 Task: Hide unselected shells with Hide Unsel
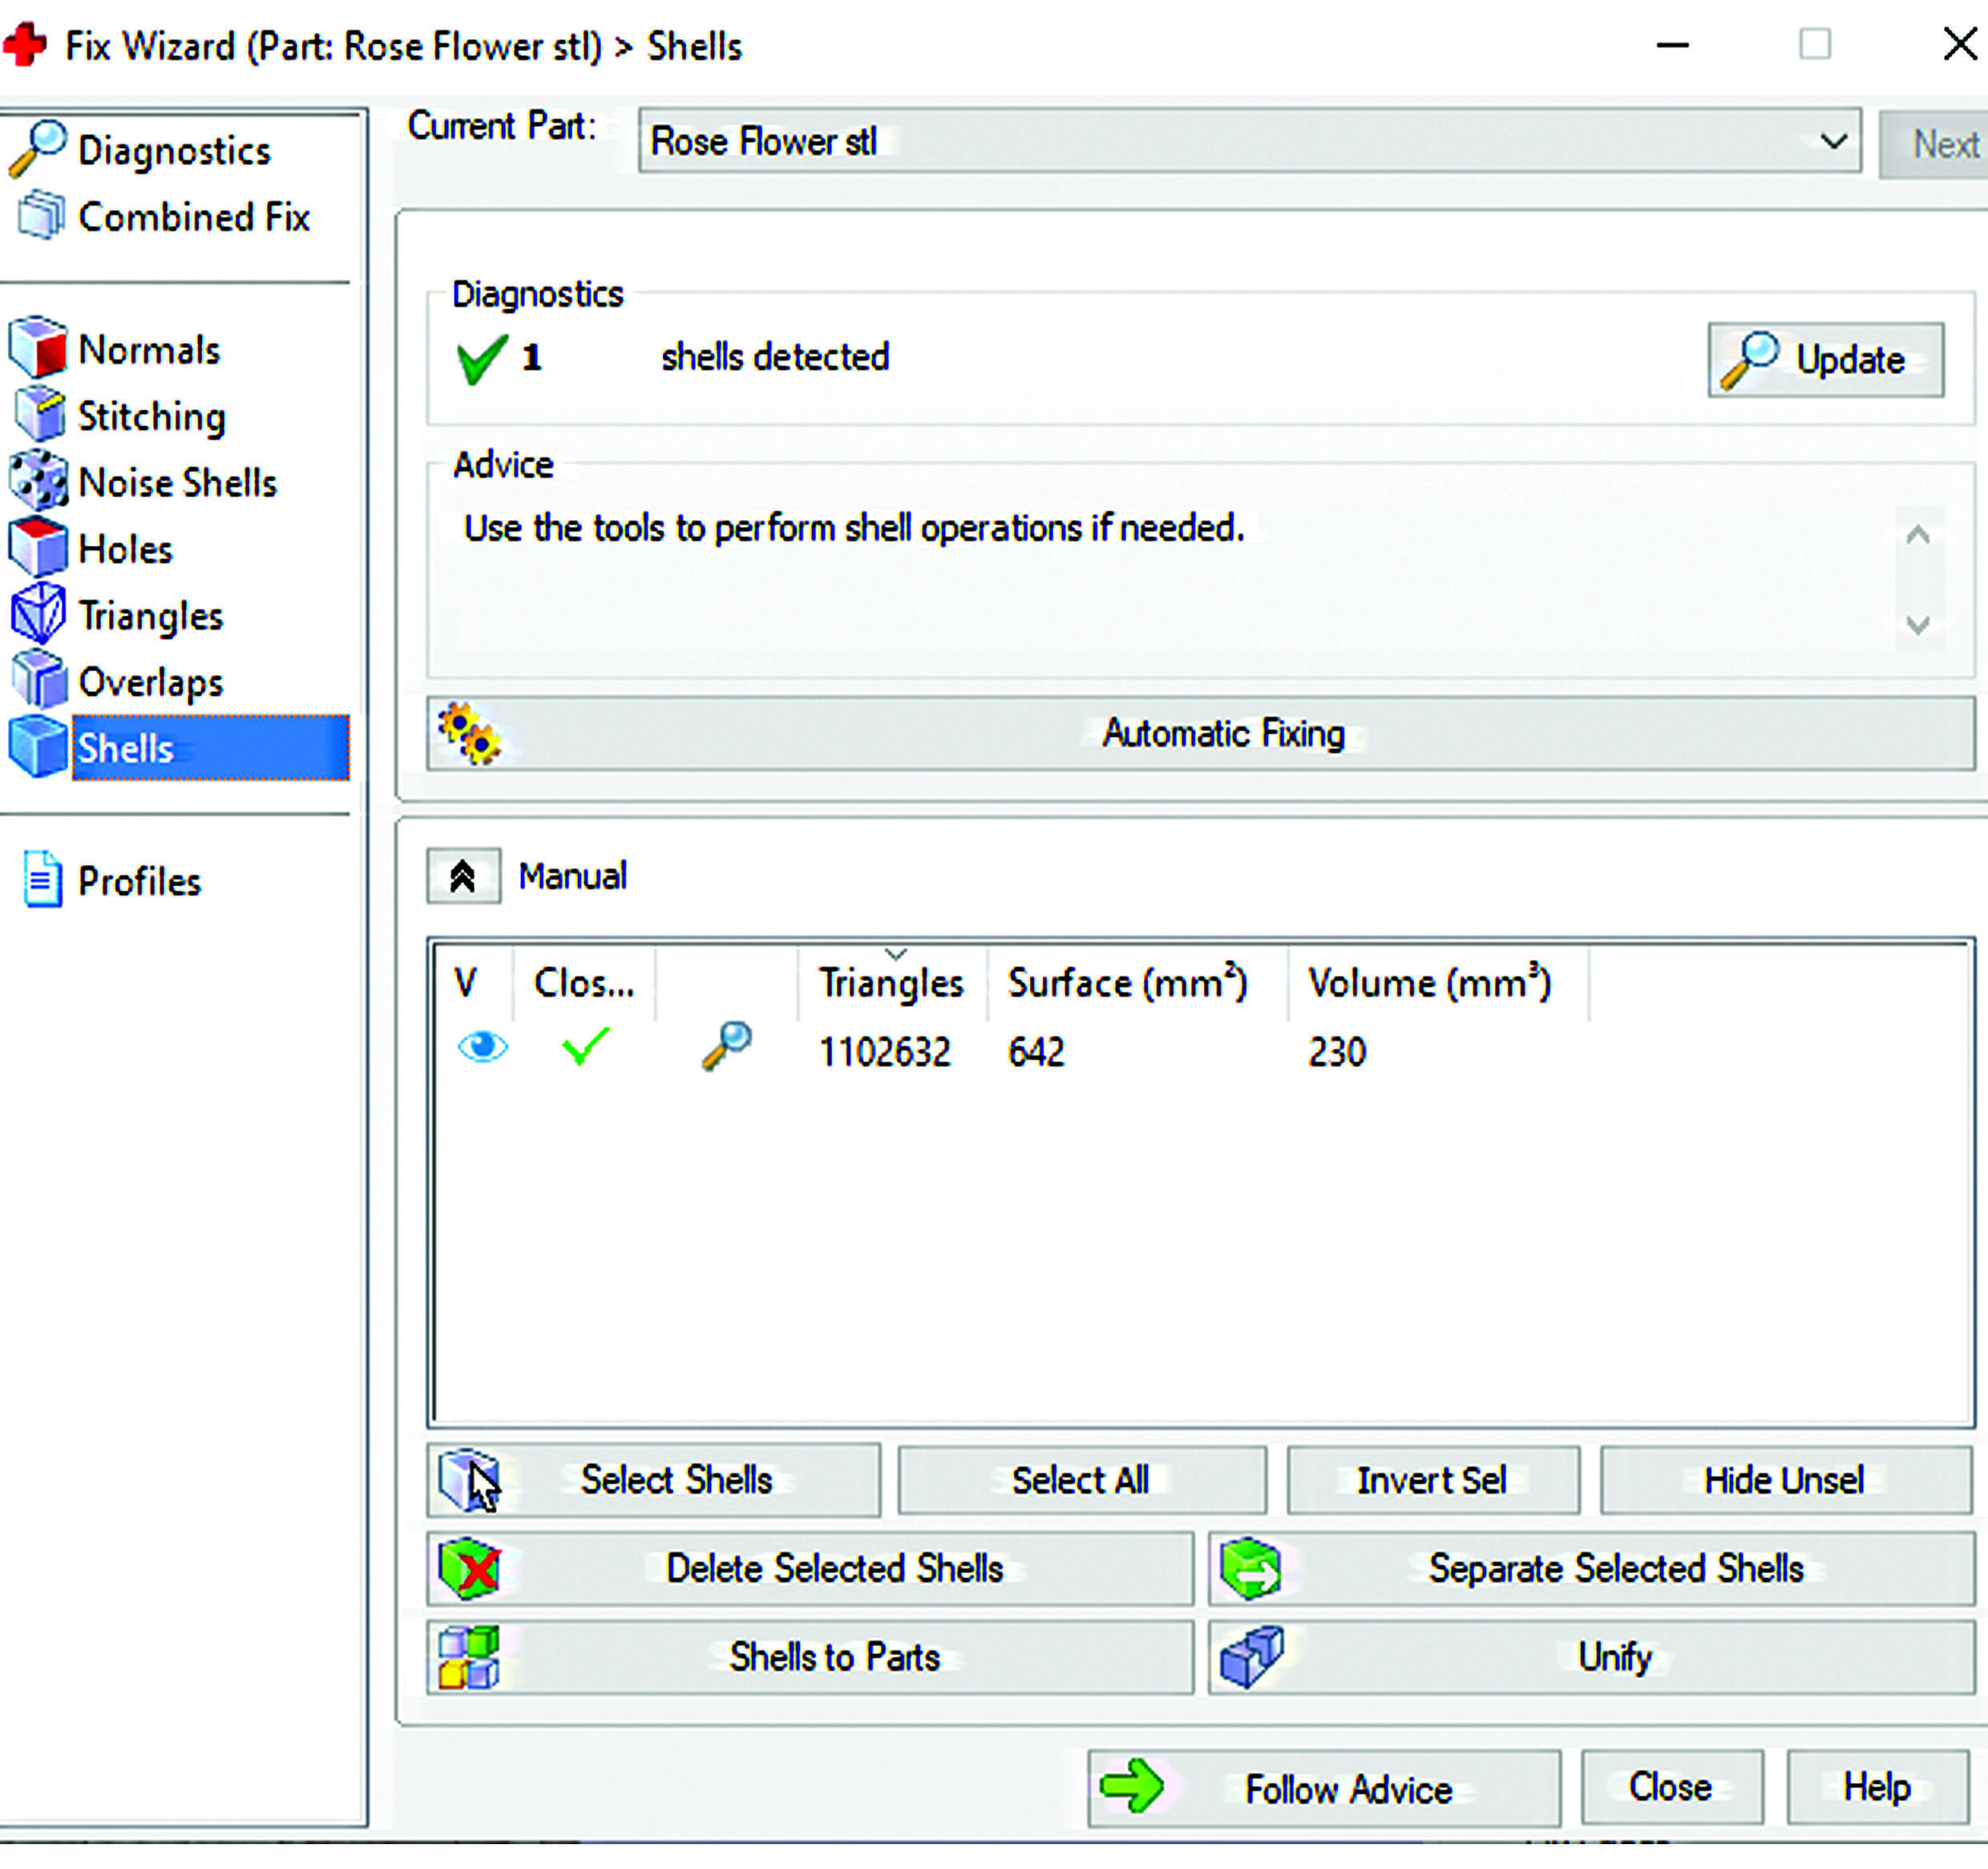[1784, 1480]
